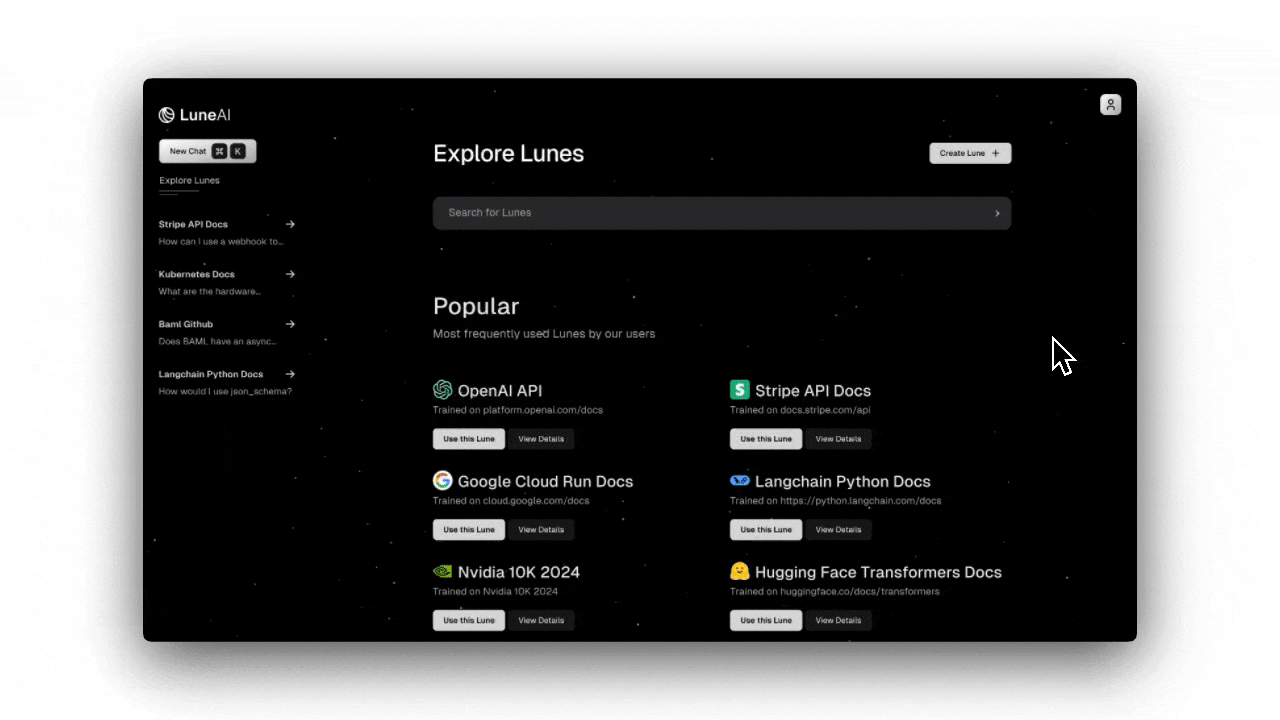Screen dimensions: 1280x720
Task: Open Kubernetes Docs chat arrow
Action: click(290, 274)
